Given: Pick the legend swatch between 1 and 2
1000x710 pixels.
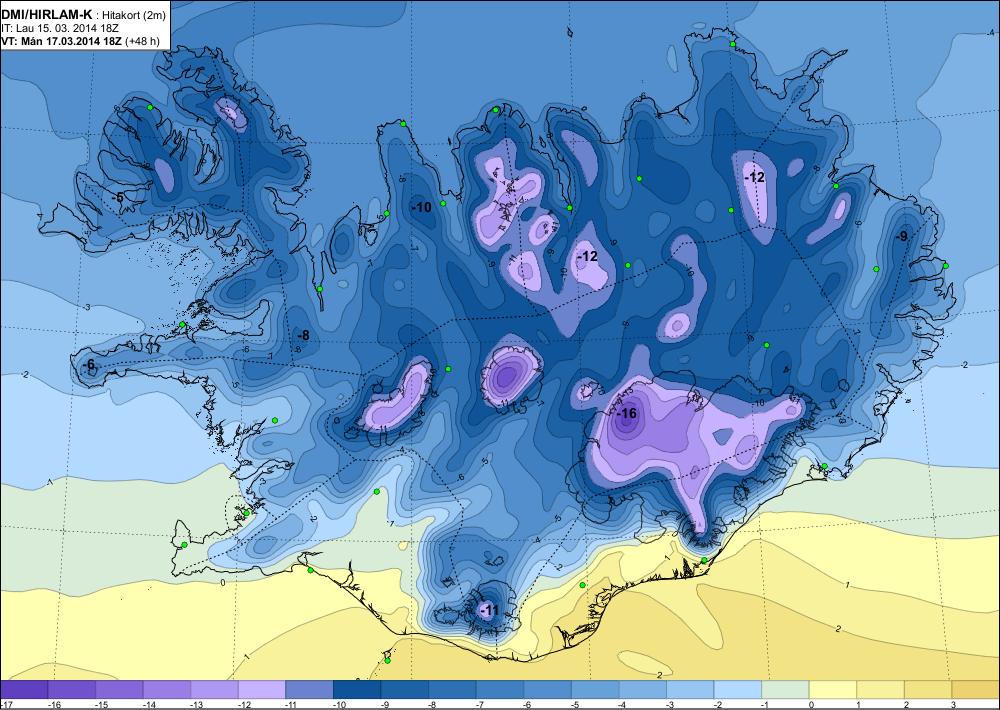Looking at the screenshot, I should coord(880,690).
